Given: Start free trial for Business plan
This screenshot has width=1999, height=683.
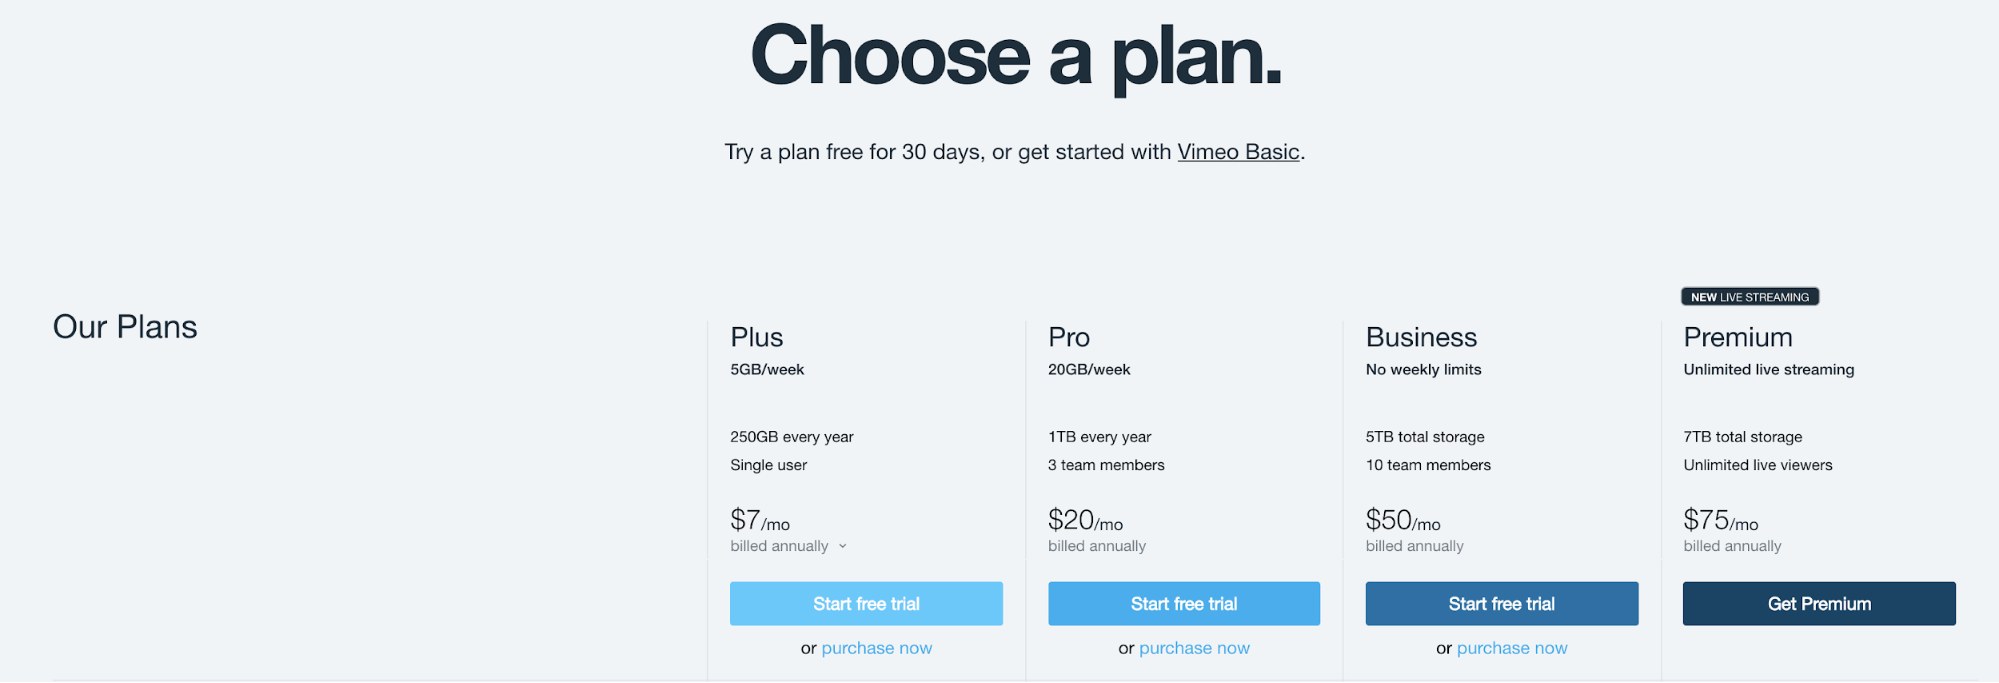Looking at the screenshot, I should (1502, 604).
